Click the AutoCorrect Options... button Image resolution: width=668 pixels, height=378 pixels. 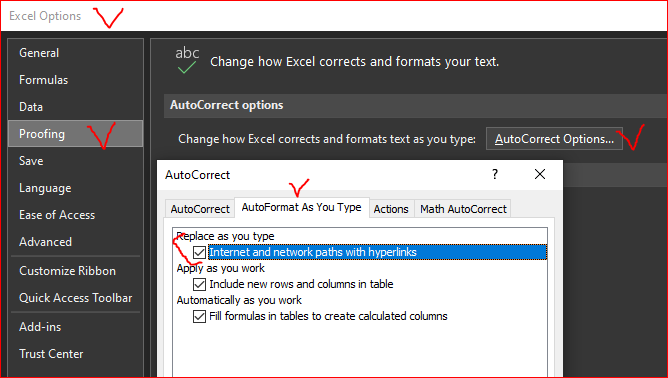[x=554, y=139]
